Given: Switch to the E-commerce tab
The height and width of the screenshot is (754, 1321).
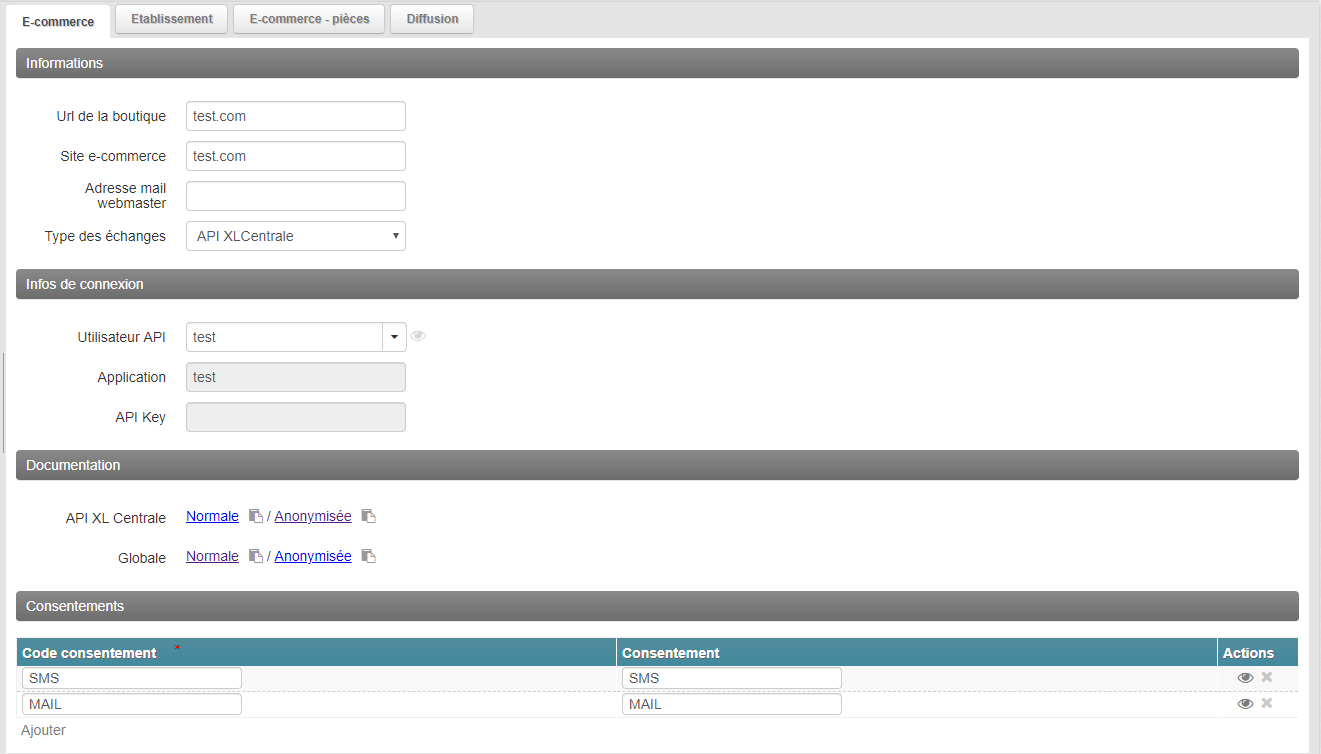Looking at the screenshot, I should click(58, 21).
